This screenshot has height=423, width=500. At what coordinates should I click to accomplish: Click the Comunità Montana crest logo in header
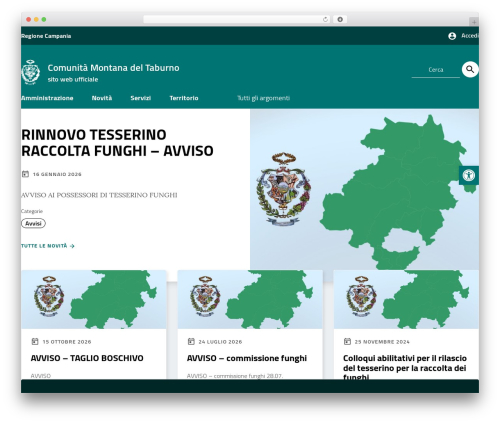click(x=31, y=72)
